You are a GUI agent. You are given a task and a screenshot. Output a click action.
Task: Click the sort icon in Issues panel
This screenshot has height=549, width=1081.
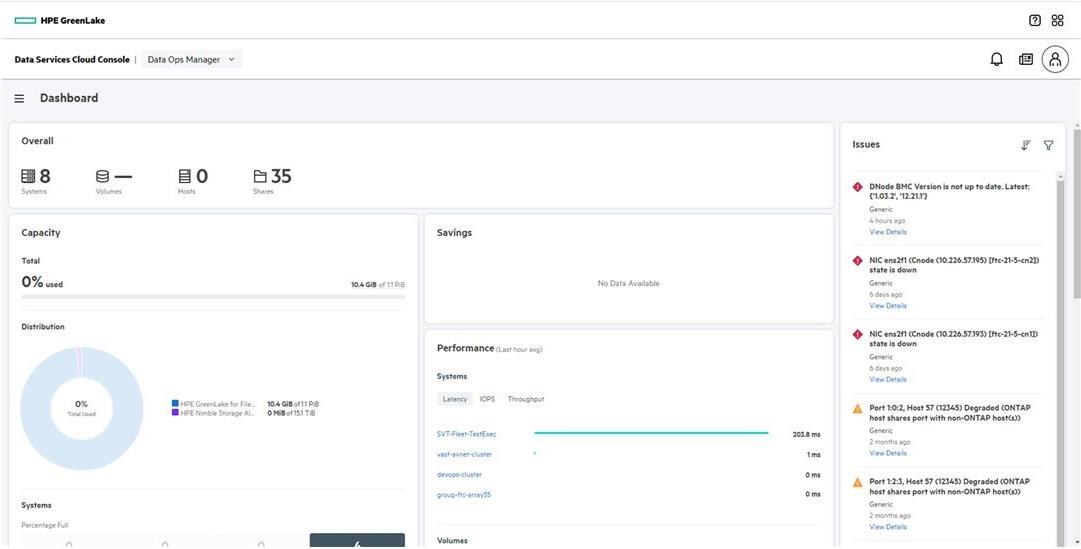(x=1025, y=145)
